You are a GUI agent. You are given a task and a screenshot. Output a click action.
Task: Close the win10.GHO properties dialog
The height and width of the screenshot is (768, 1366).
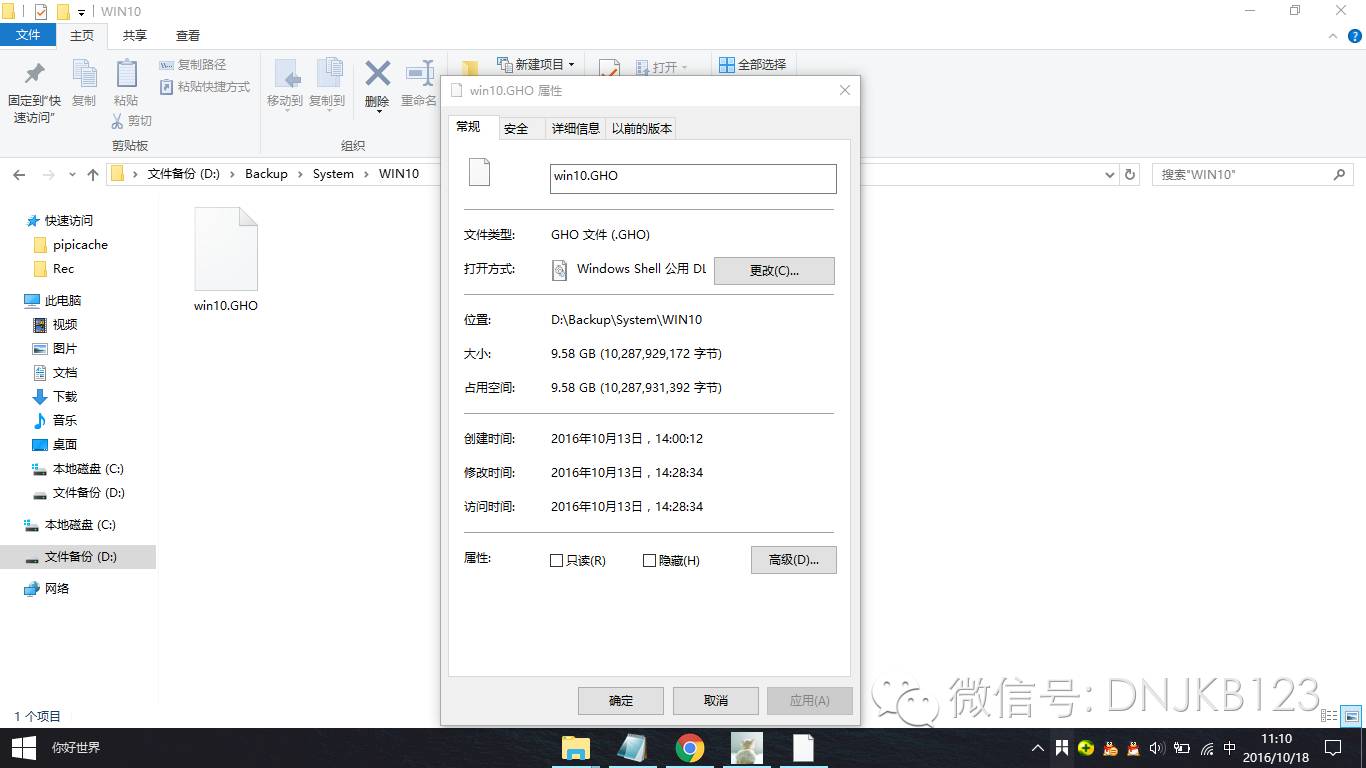(844, 90)
